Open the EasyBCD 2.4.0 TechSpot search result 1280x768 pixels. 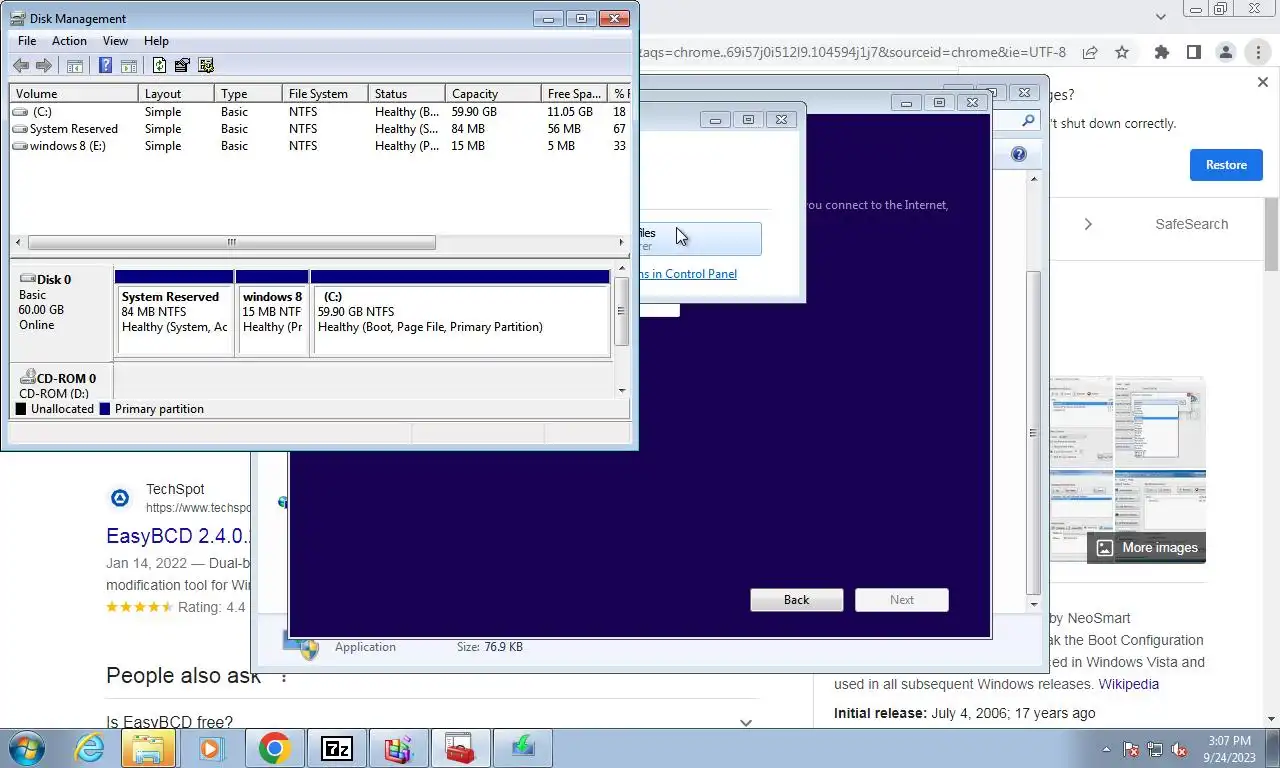pos(178,536)
